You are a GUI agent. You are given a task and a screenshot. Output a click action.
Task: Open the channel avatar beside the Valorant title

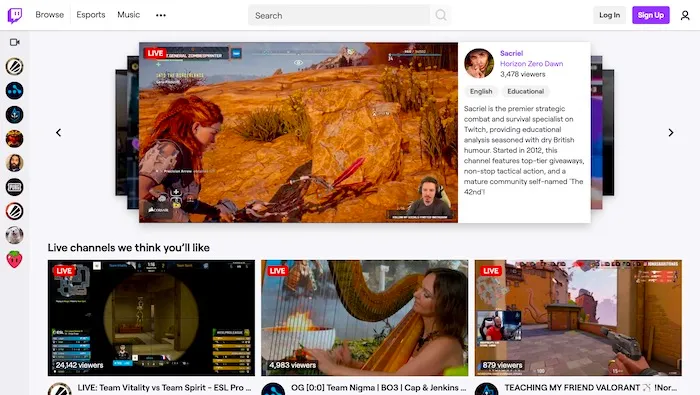click(x=487, y=389)
